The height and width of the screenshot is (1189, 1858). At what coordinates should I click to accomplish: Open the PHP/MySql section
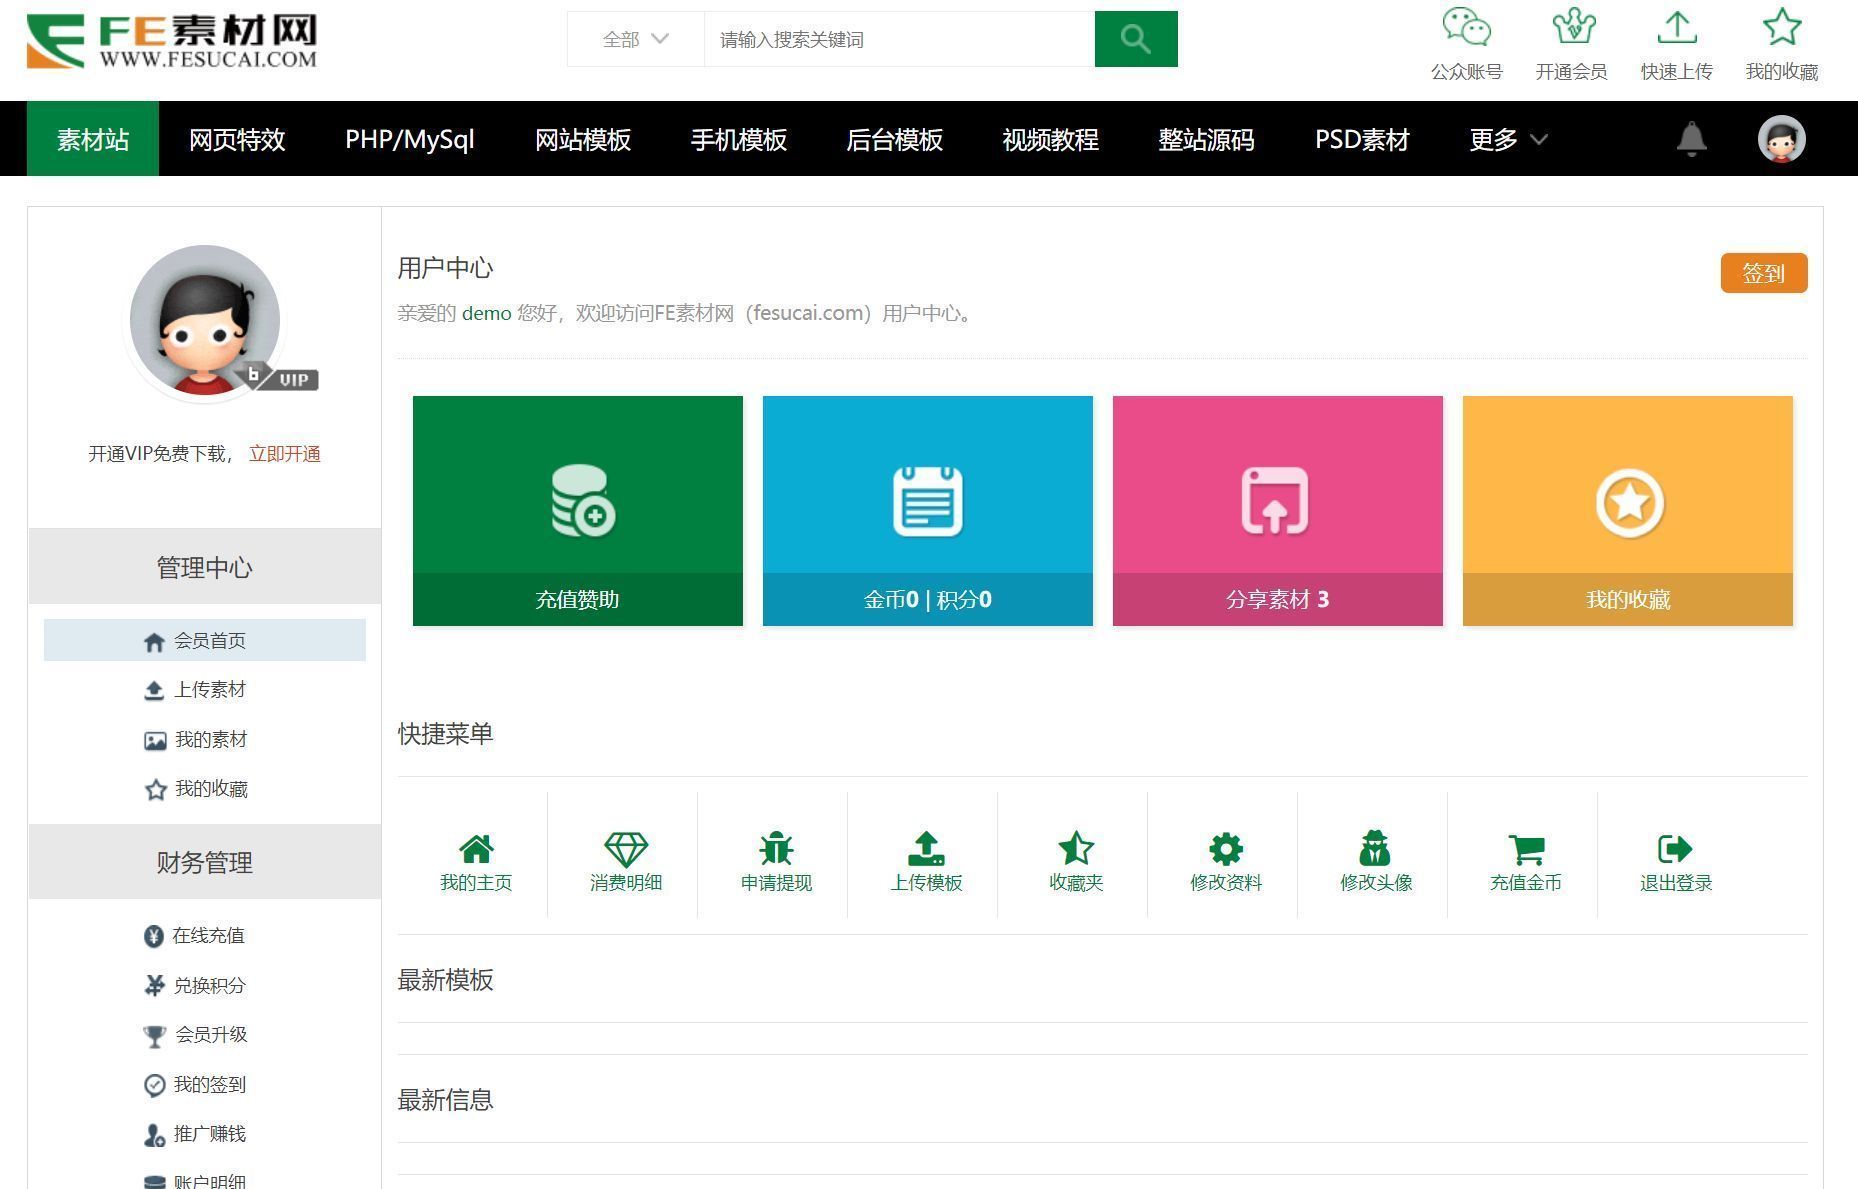pyautogui.click(x=410, y=140)
